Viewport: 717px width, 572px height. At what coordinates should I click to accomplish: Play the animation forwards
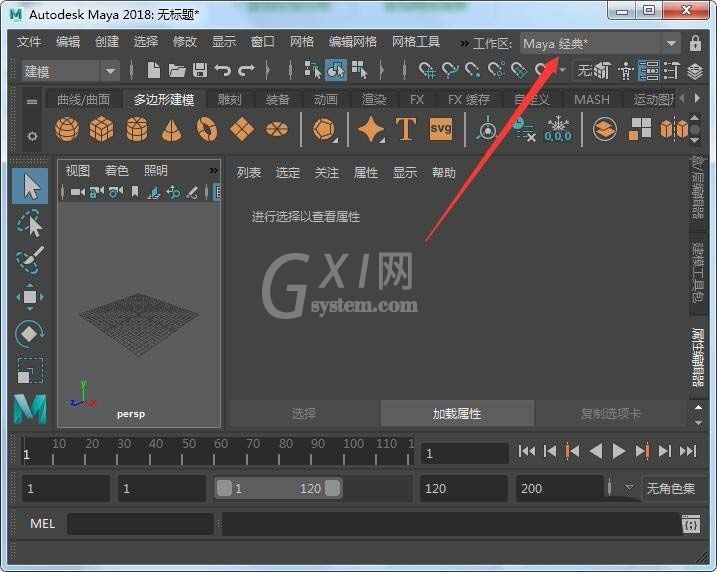coord(618,452)
